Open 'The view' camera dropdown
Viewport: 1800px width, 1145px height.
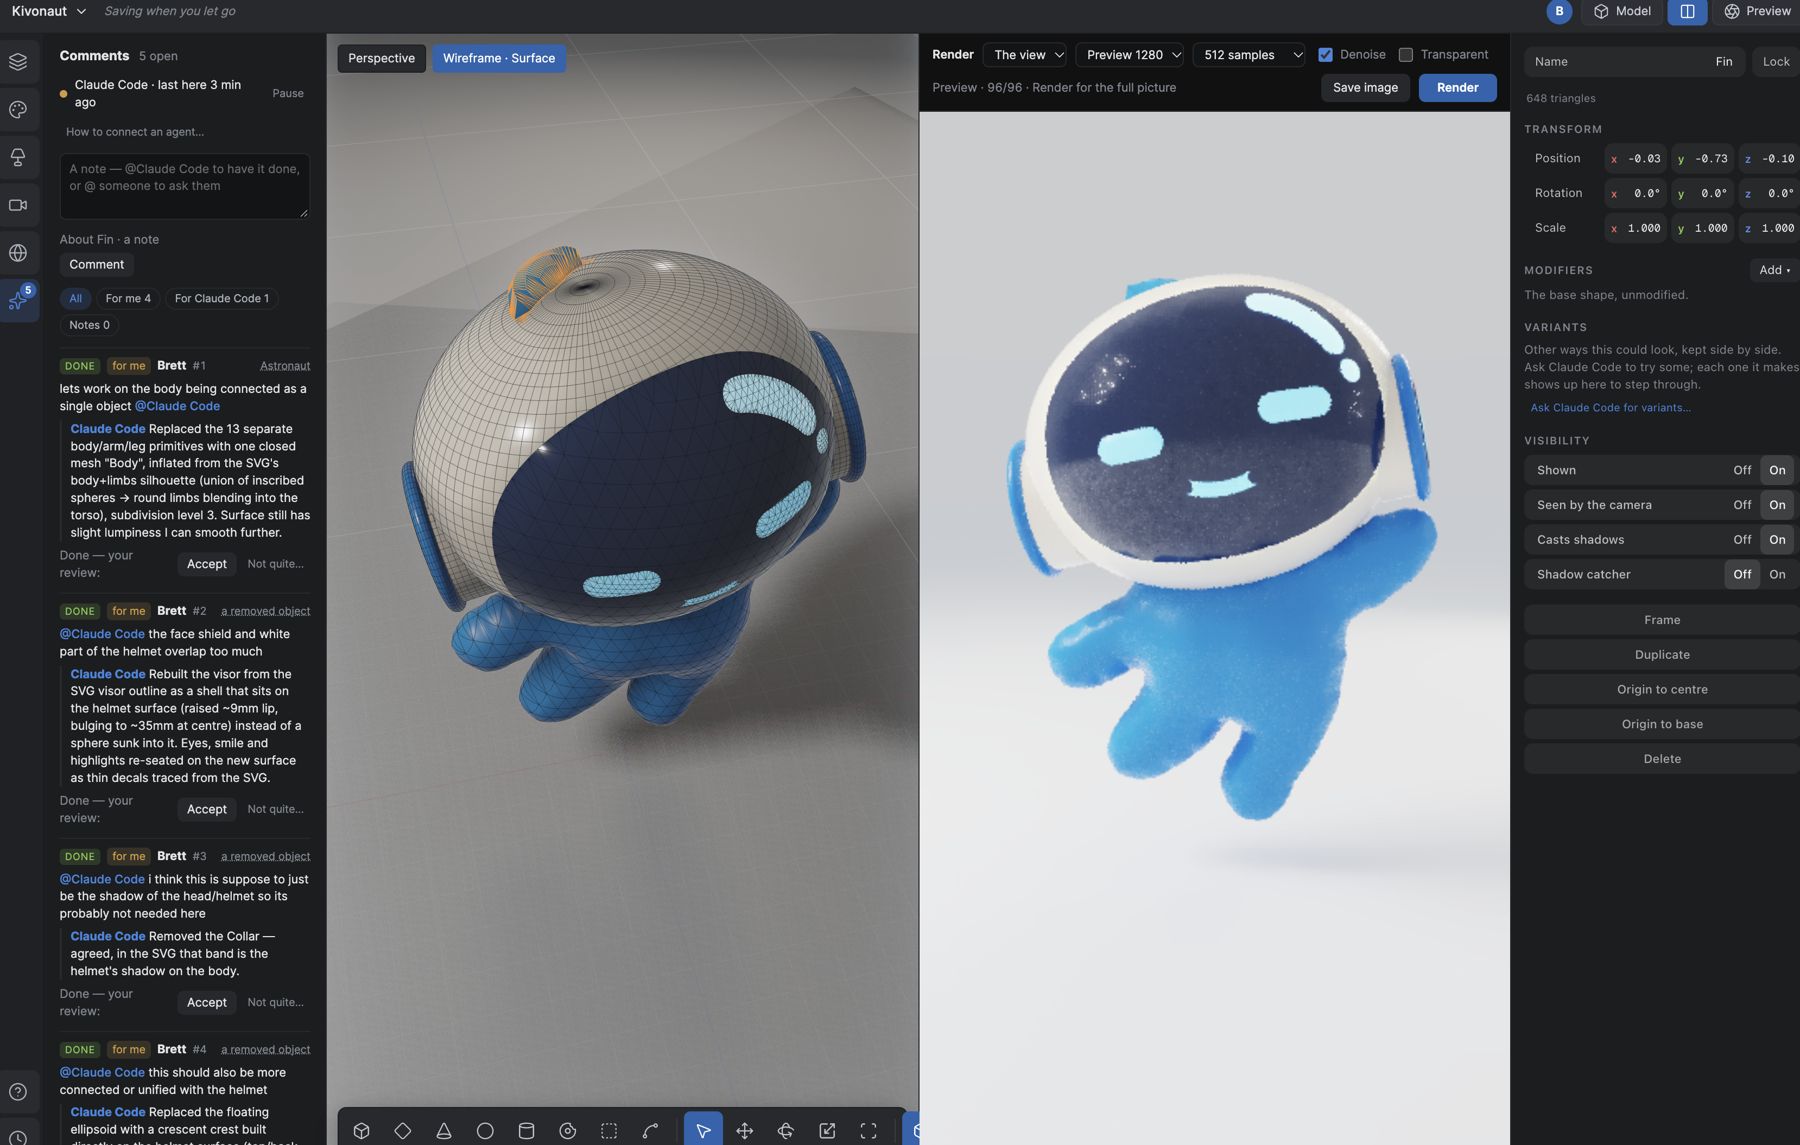1025,55
